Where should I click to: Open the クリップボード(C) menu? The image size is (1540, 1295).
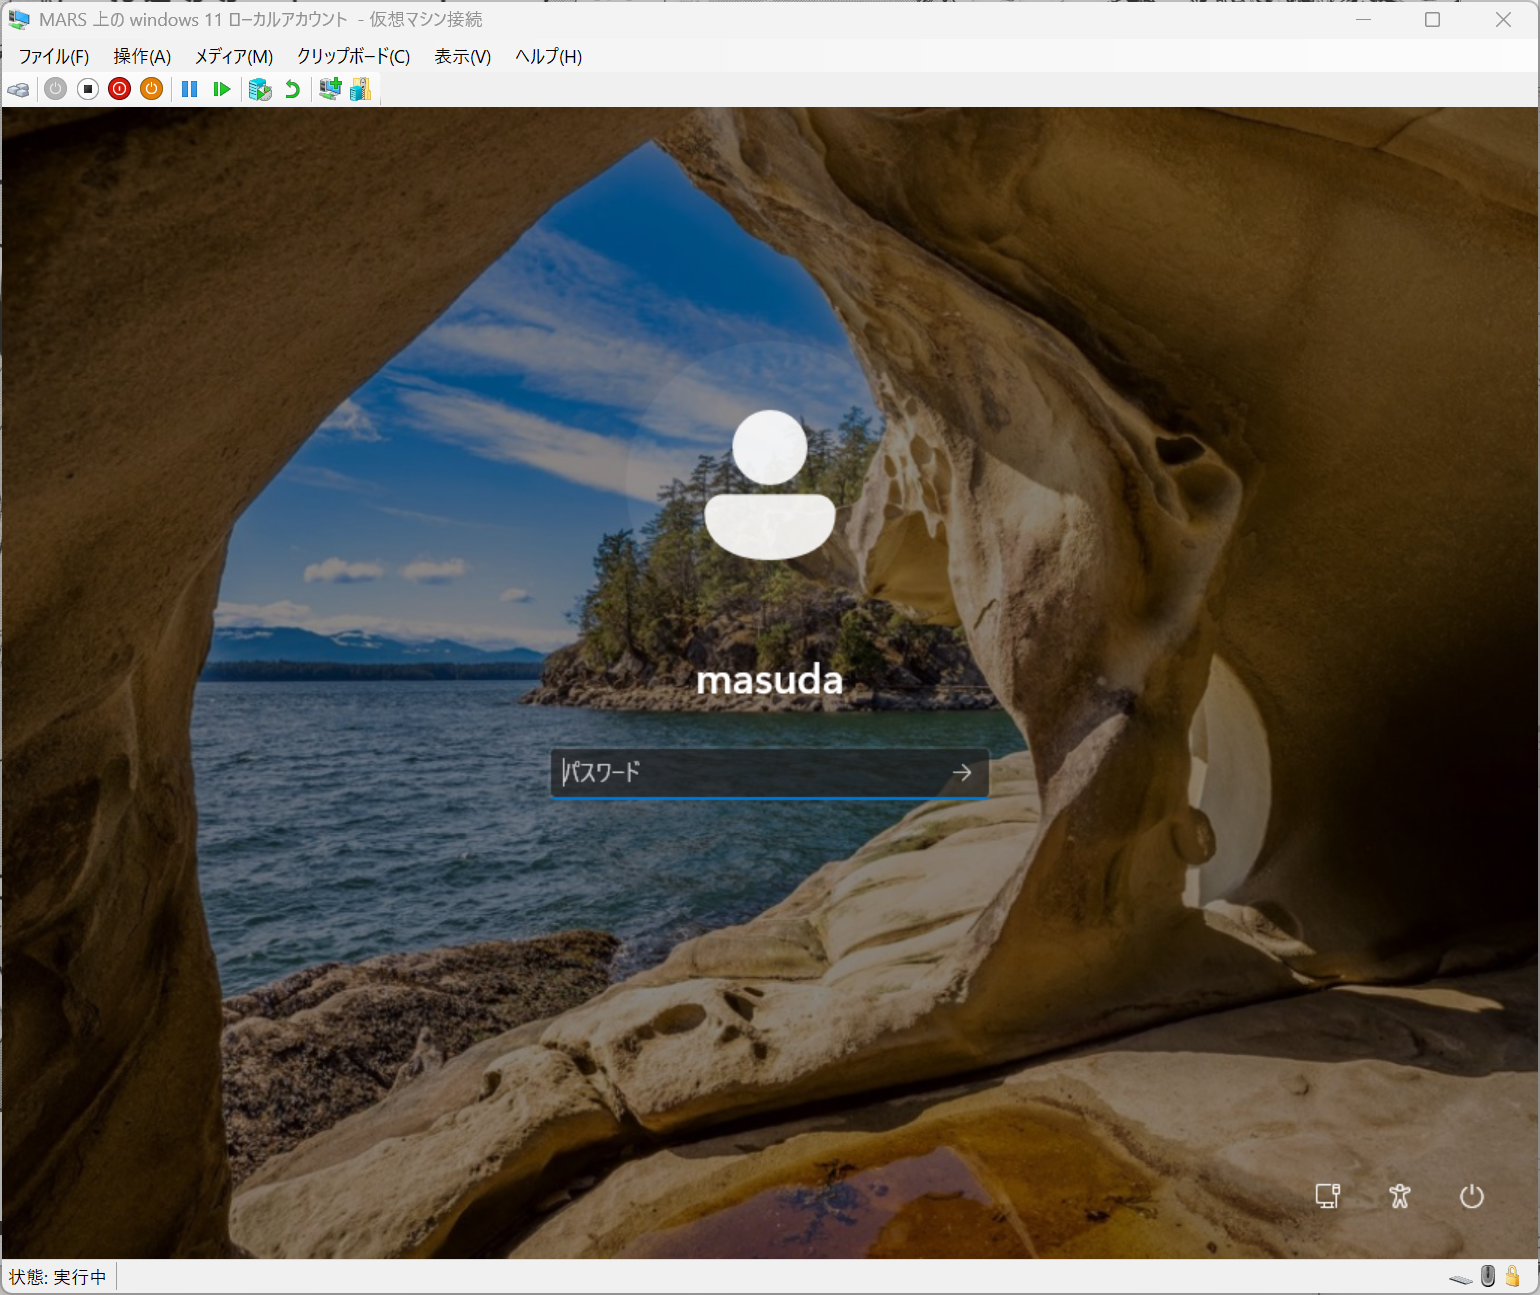353,57
